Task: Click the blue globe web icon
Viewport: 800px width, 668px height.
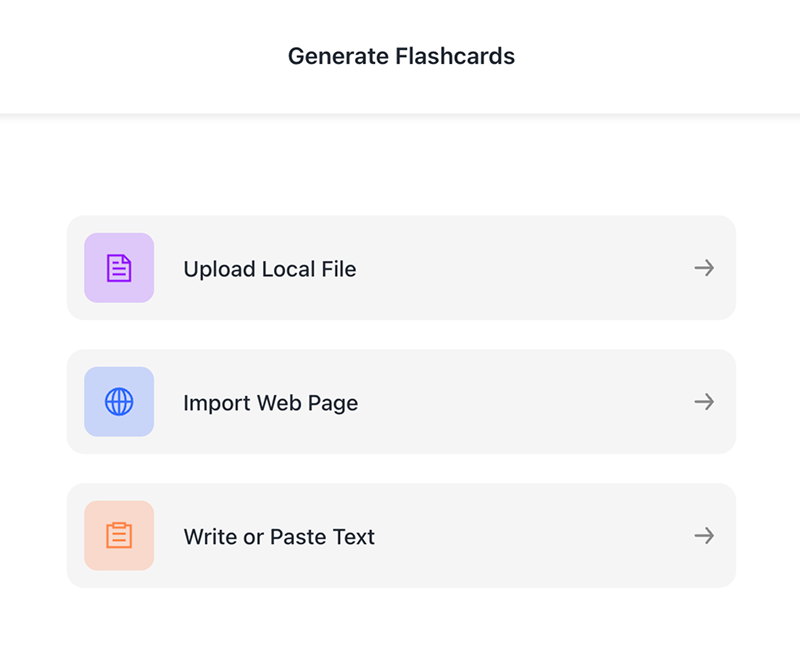Action: (x=119, y=402)
